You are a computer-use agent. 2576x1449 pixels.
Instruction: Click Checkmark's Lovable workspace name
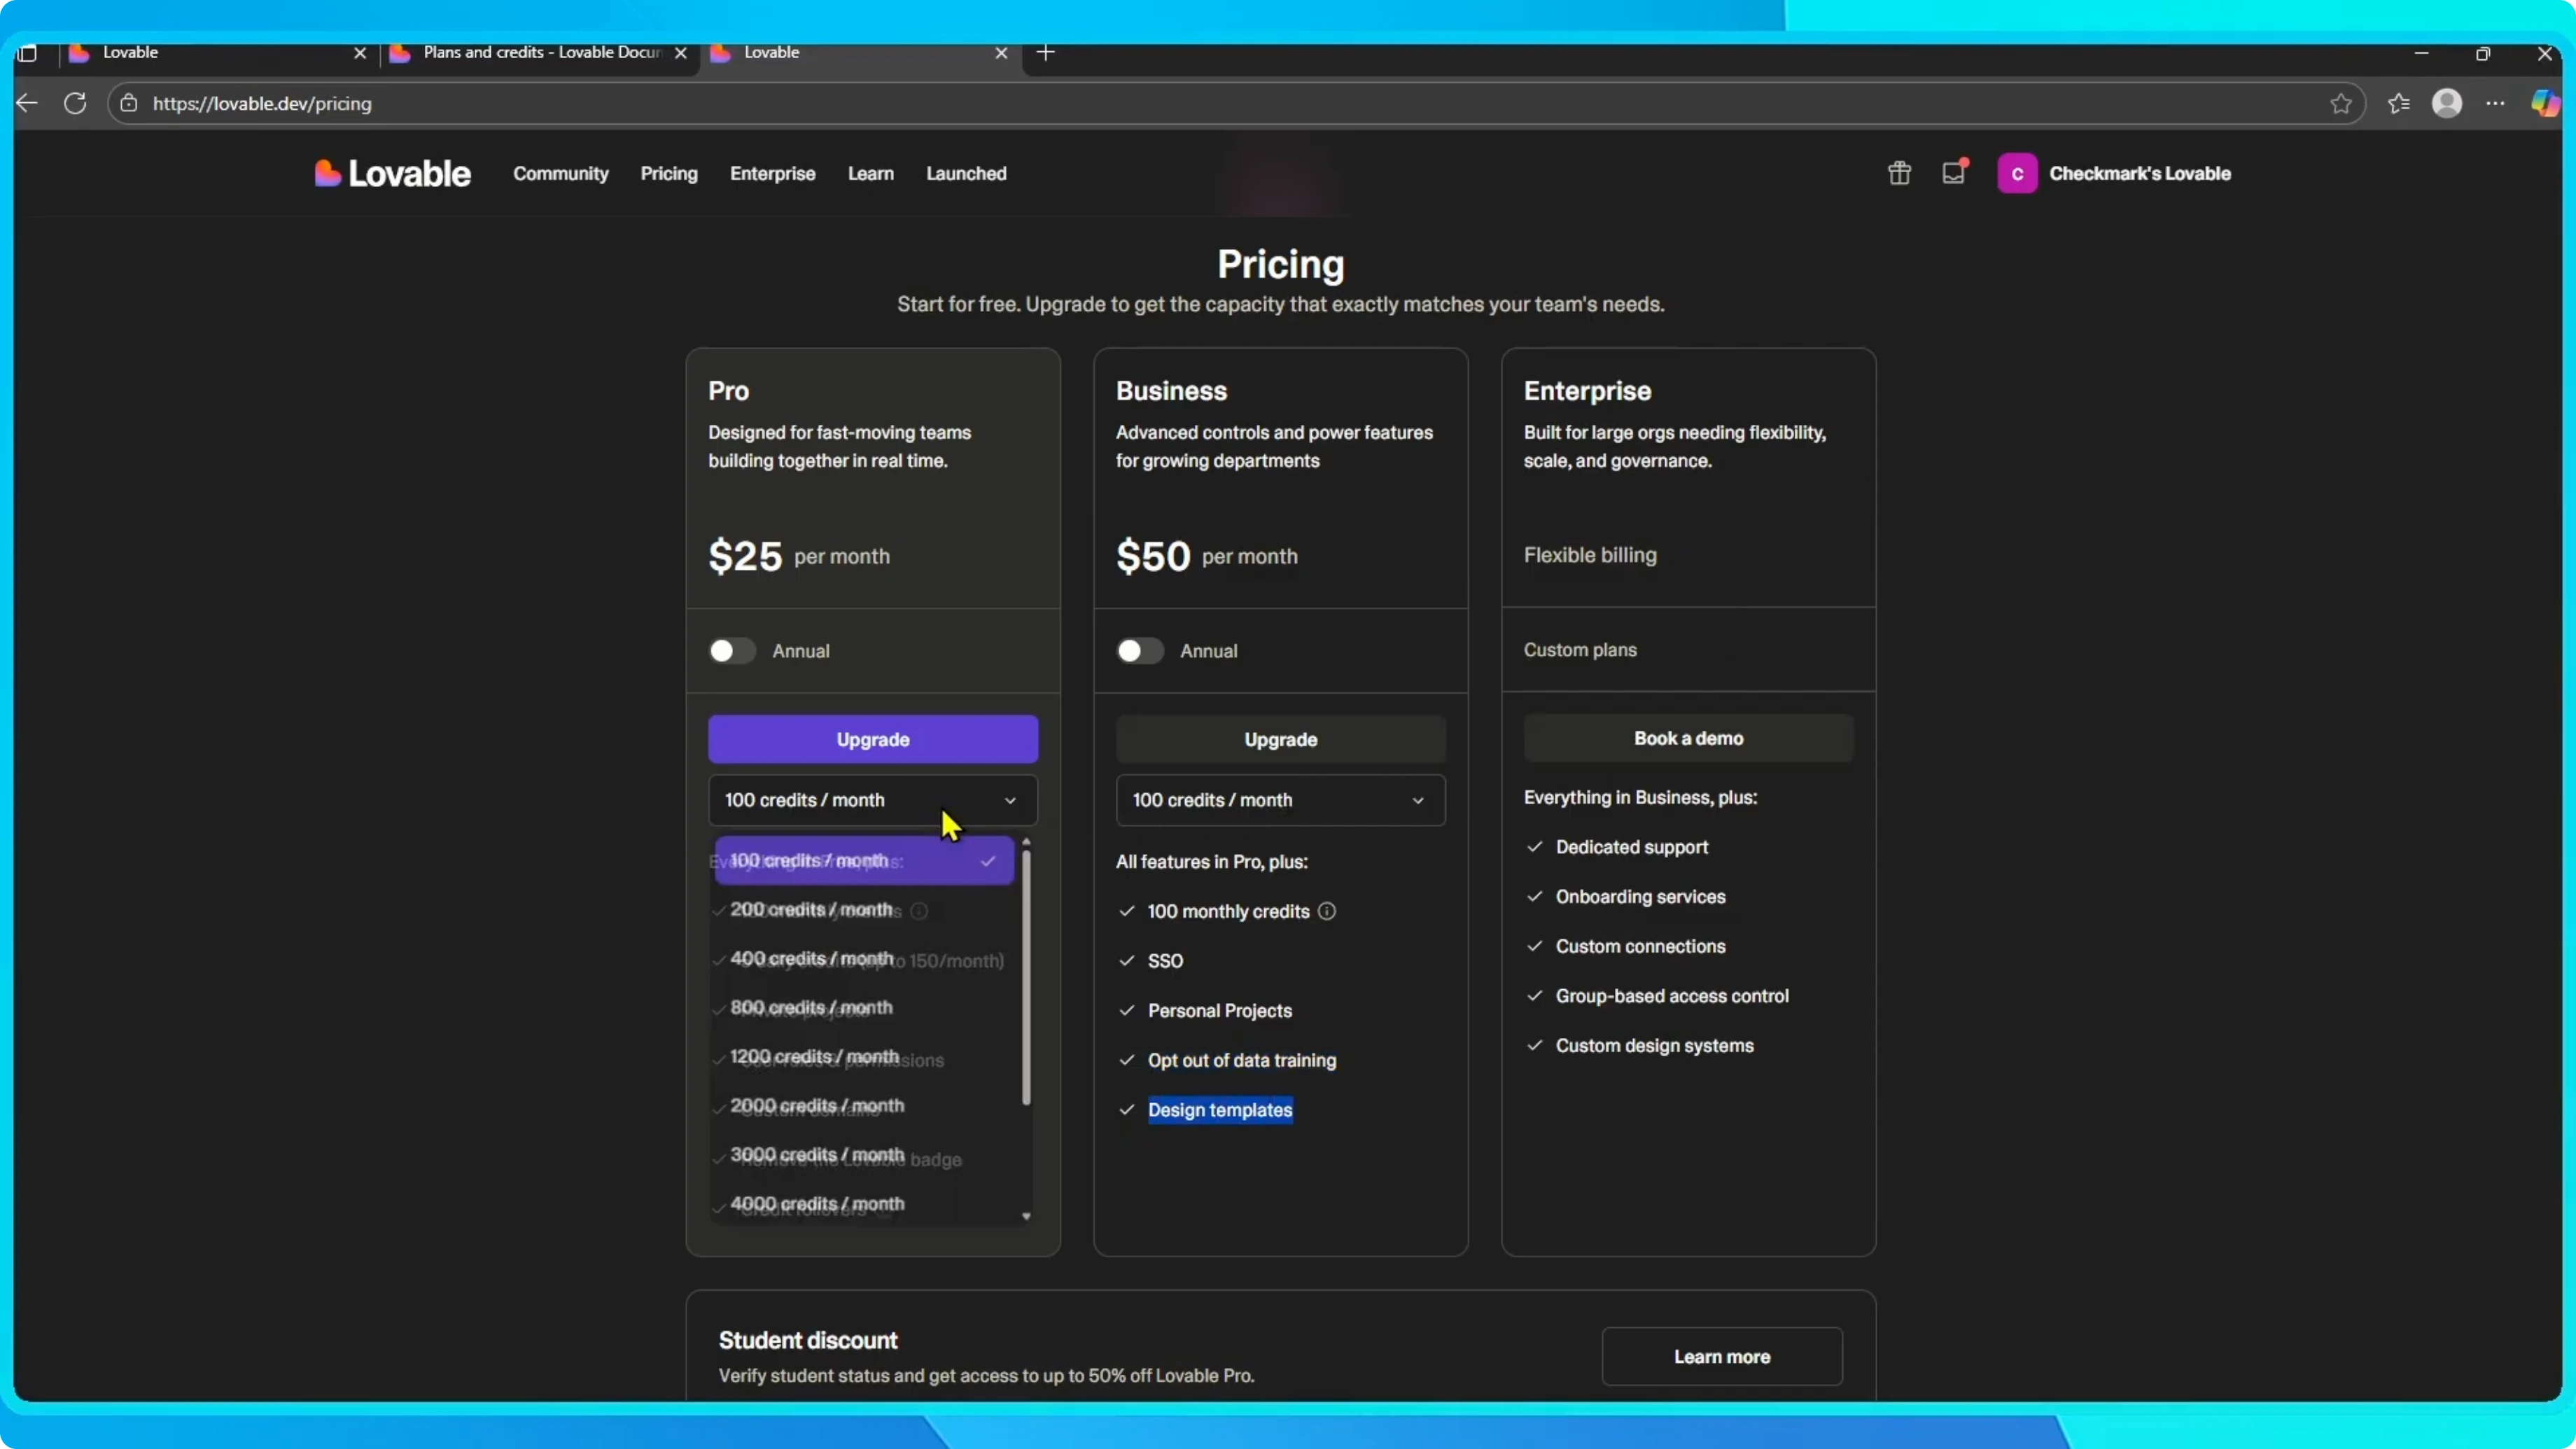[x=2140, y=174]
